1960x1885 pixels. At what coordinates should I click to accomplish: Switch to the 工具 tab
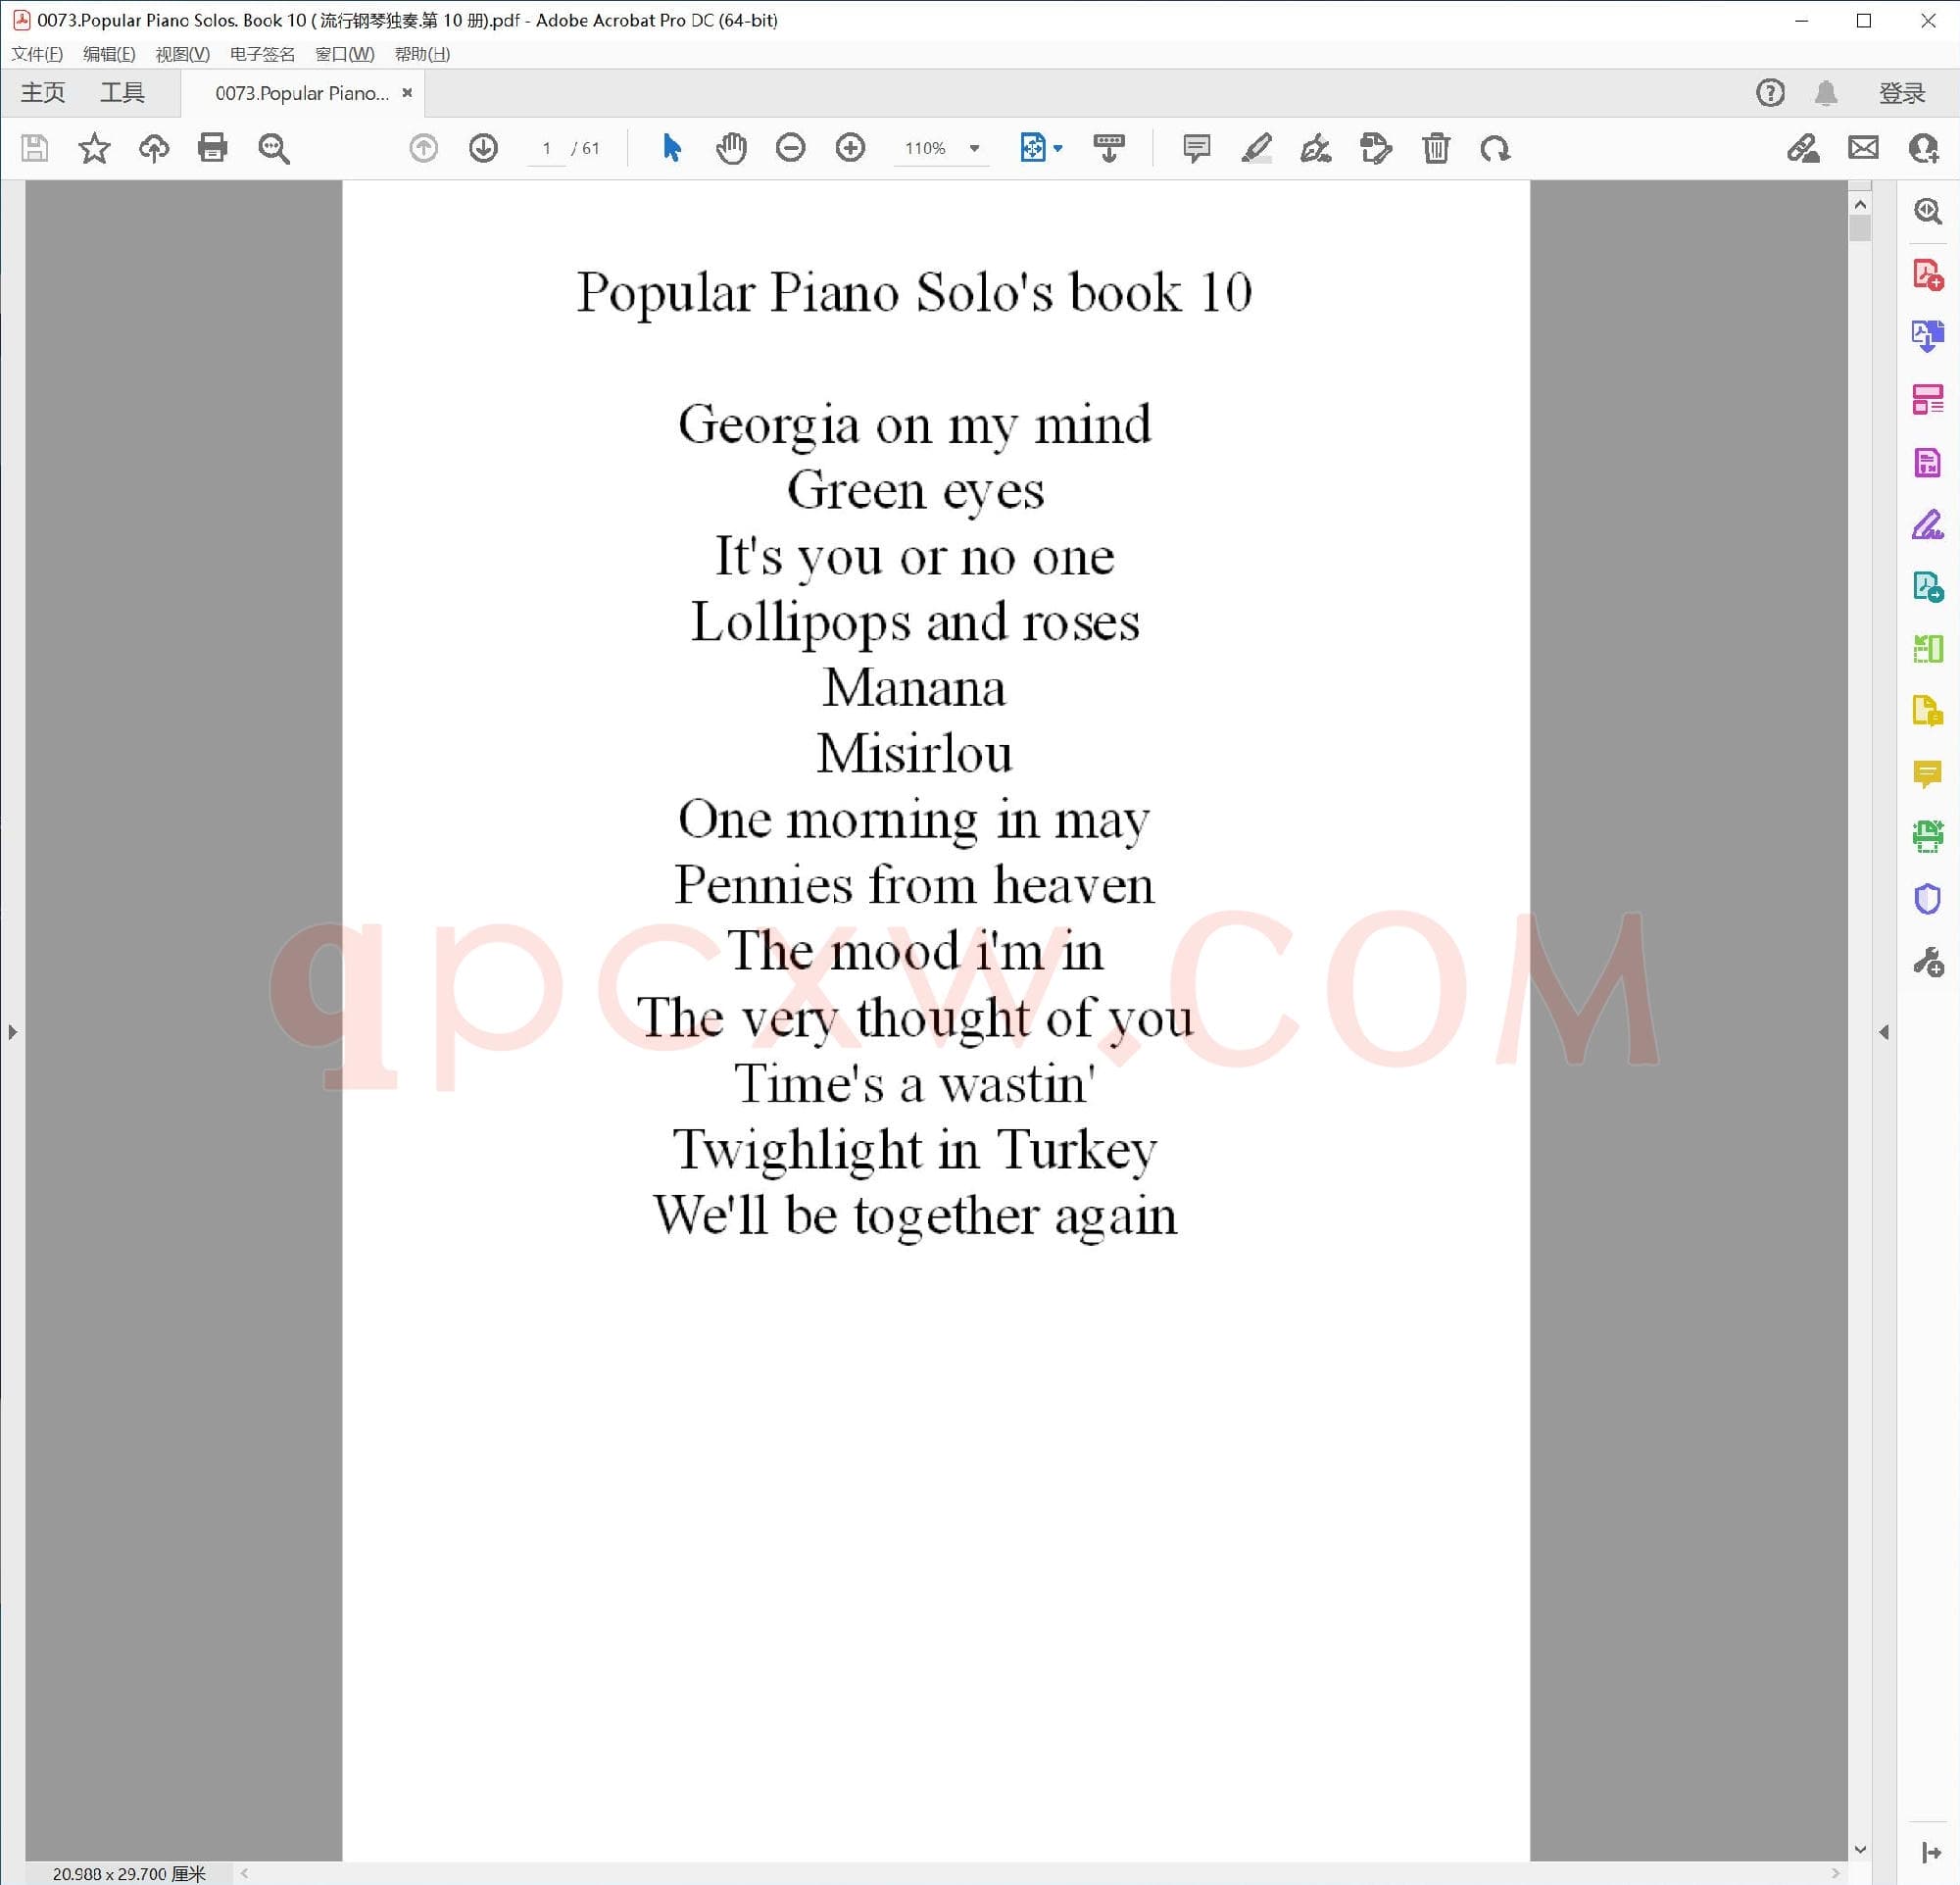[x=122, y=93]
